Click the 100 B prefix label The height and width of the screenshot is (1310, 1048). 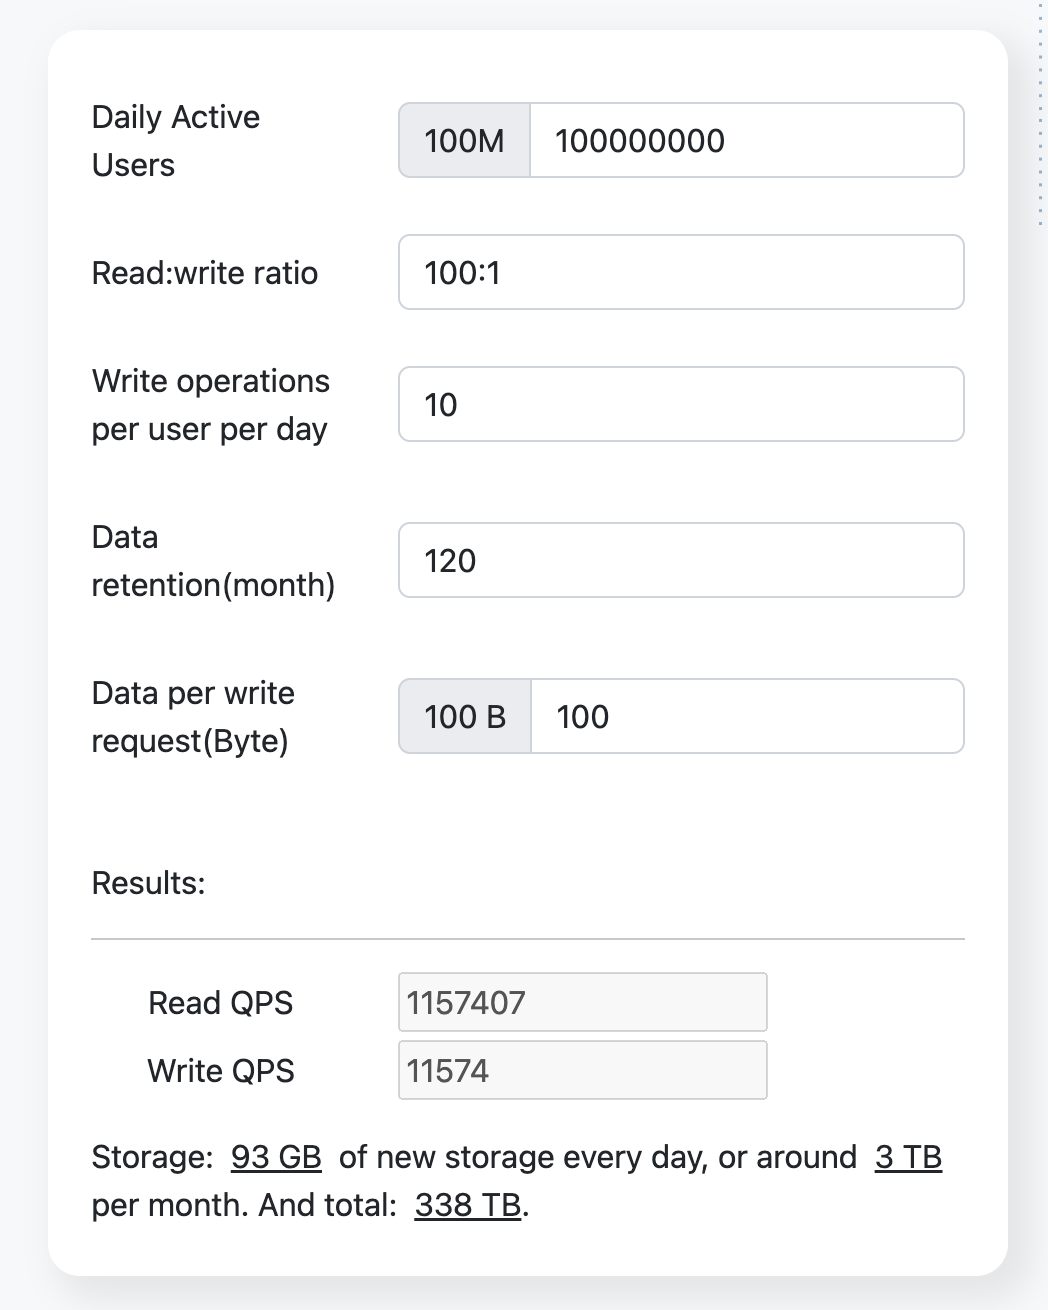[465, 716]
